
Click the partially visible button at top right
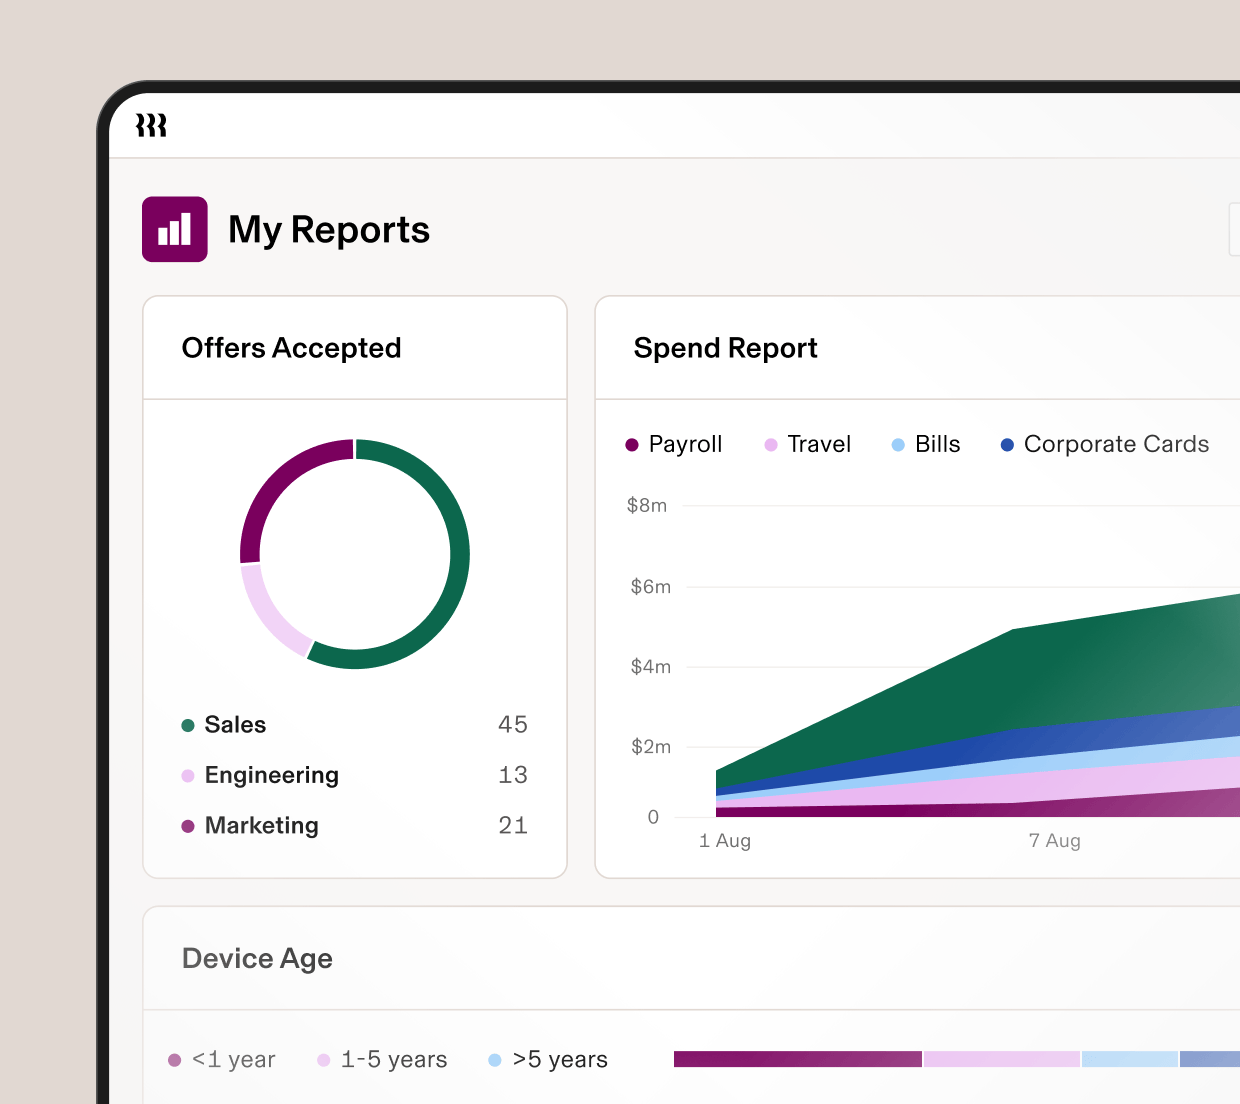[1236, 229]
